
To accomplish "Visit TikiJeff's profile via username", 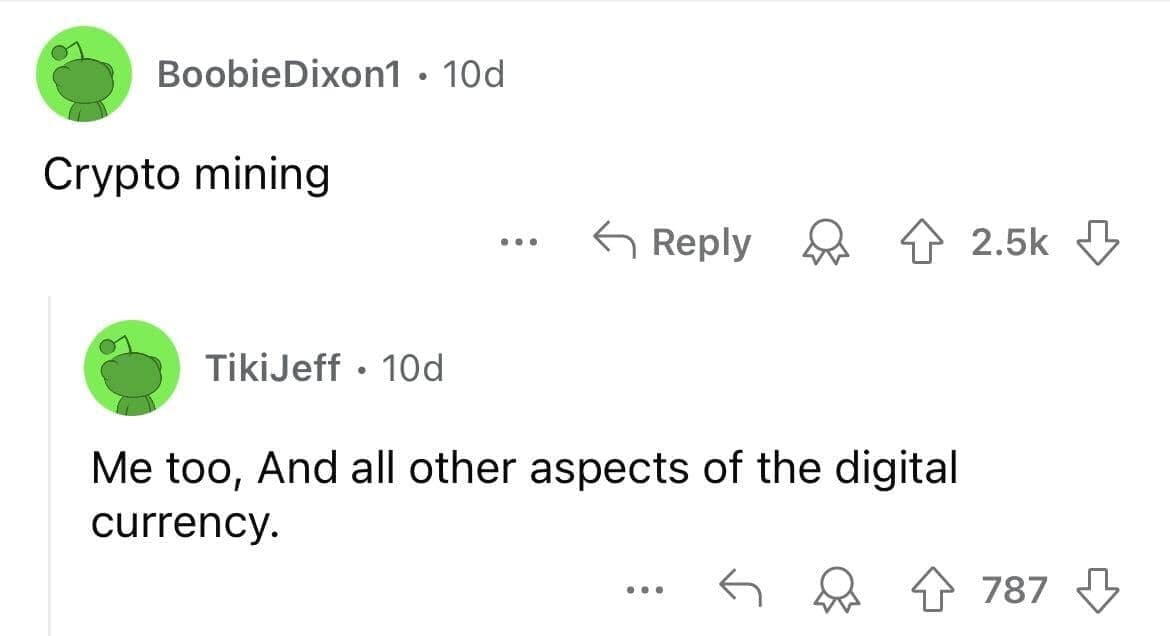I will (271, 368).
